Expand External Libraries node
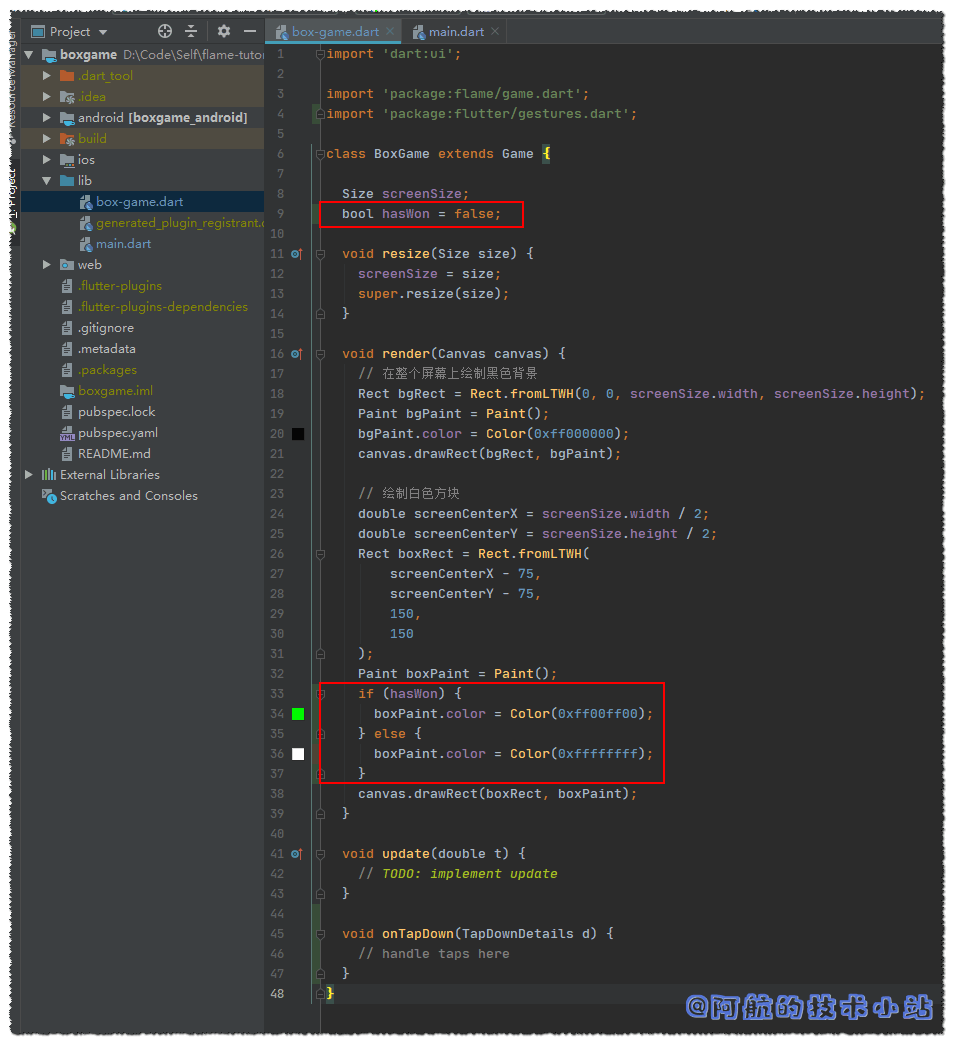 (x=29, y=475)
